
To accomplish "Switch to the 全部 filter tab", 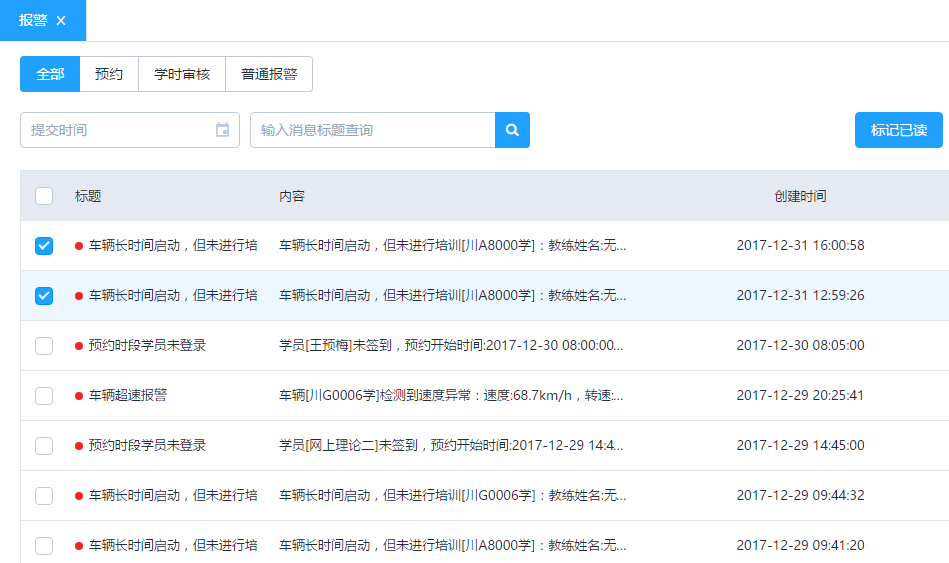I will click(50, 74).
